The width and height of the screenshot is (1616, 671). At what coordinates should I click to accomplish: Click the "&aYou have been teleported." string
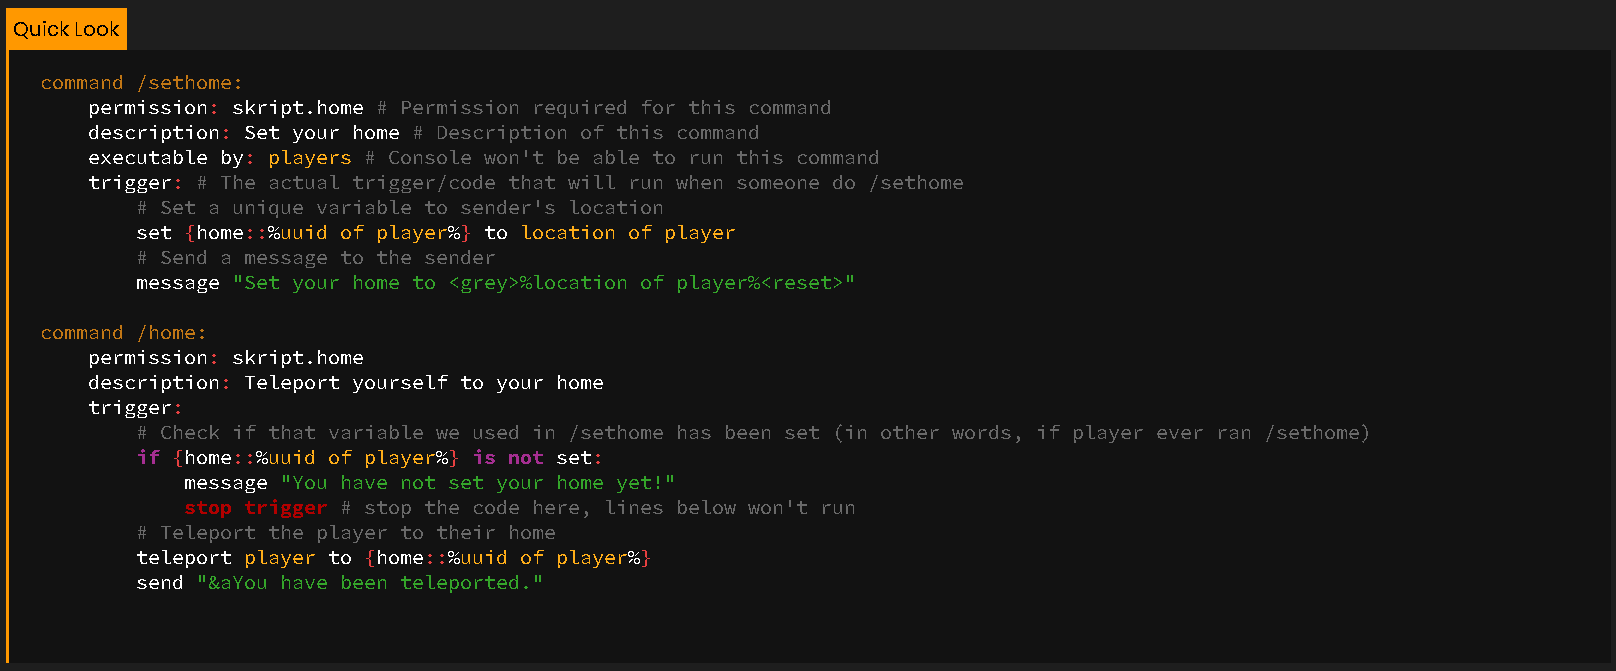tap(370, 583)
